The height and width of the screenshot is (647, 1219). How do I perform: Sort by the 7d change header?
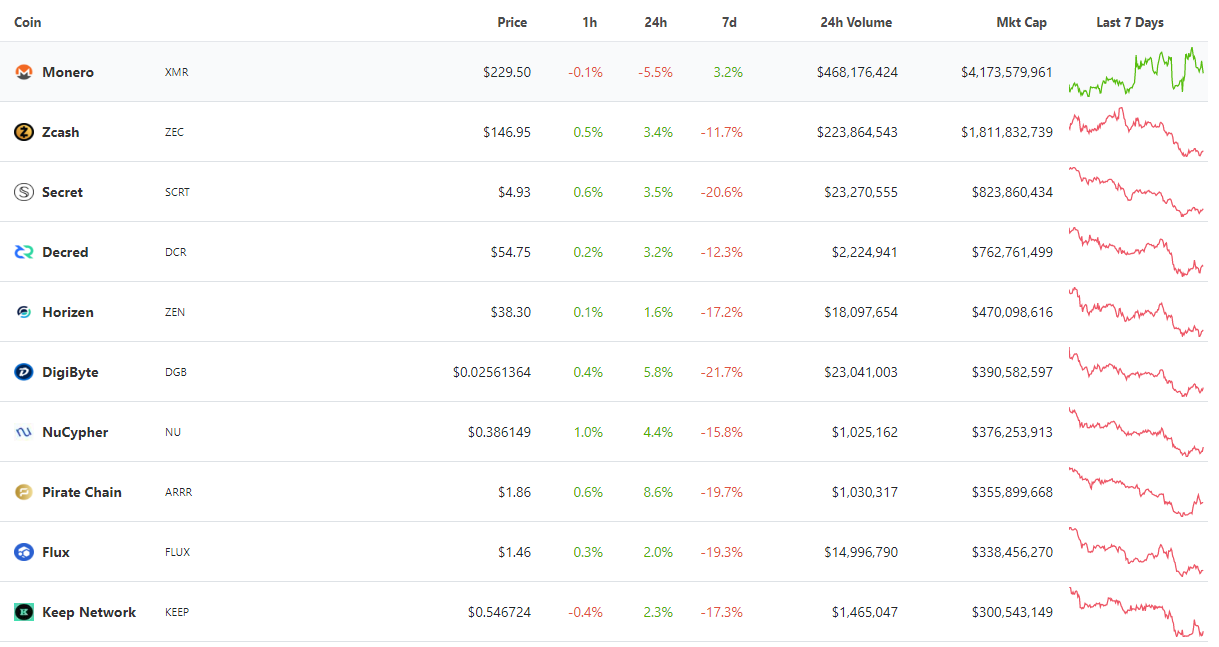click(729, 22)
